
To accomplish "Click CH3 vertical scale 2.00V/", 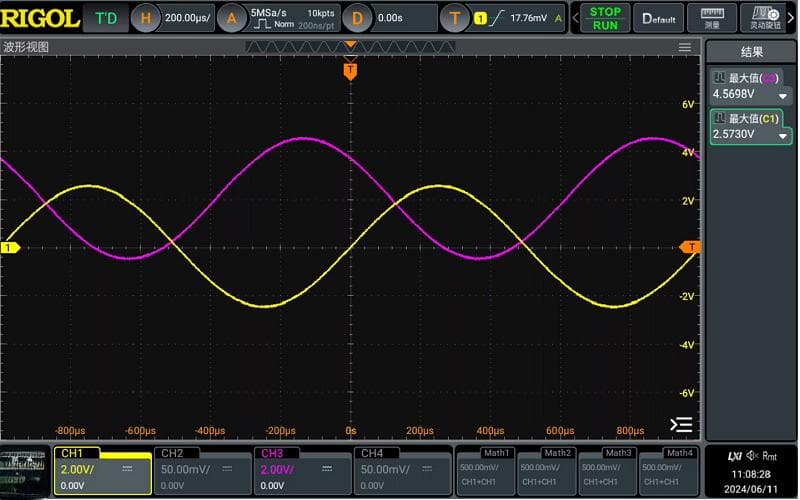I will pyautogui.click(x=277, y=469).
